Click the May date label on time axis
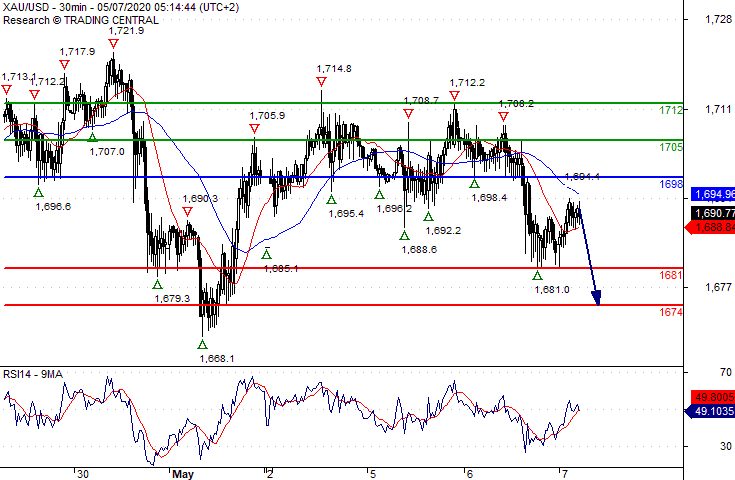The image size is (735, 480). pyautogui.click(x=183, y=474)
